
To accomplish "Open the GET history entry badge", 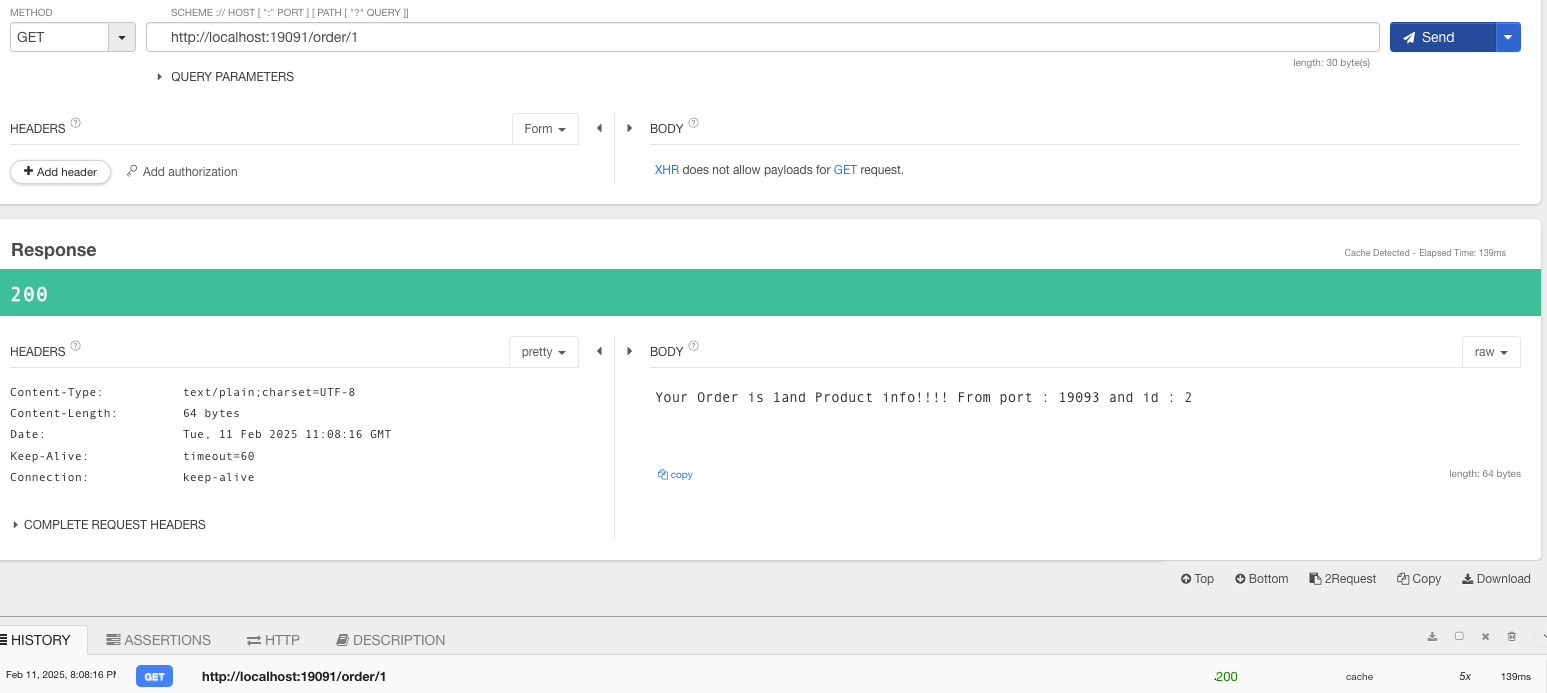I will coord(154,677).
